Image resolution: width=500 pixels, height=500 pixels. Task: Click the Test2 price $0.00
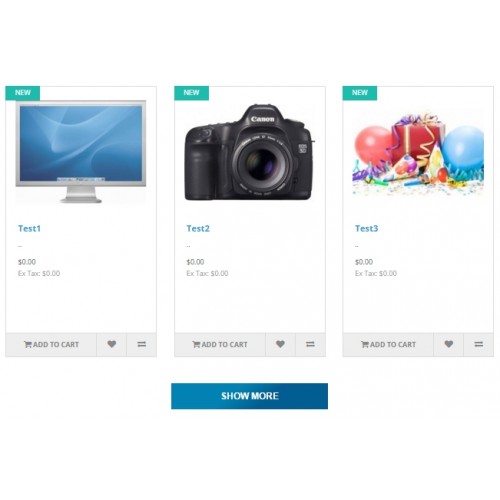(x=195, y=262)
